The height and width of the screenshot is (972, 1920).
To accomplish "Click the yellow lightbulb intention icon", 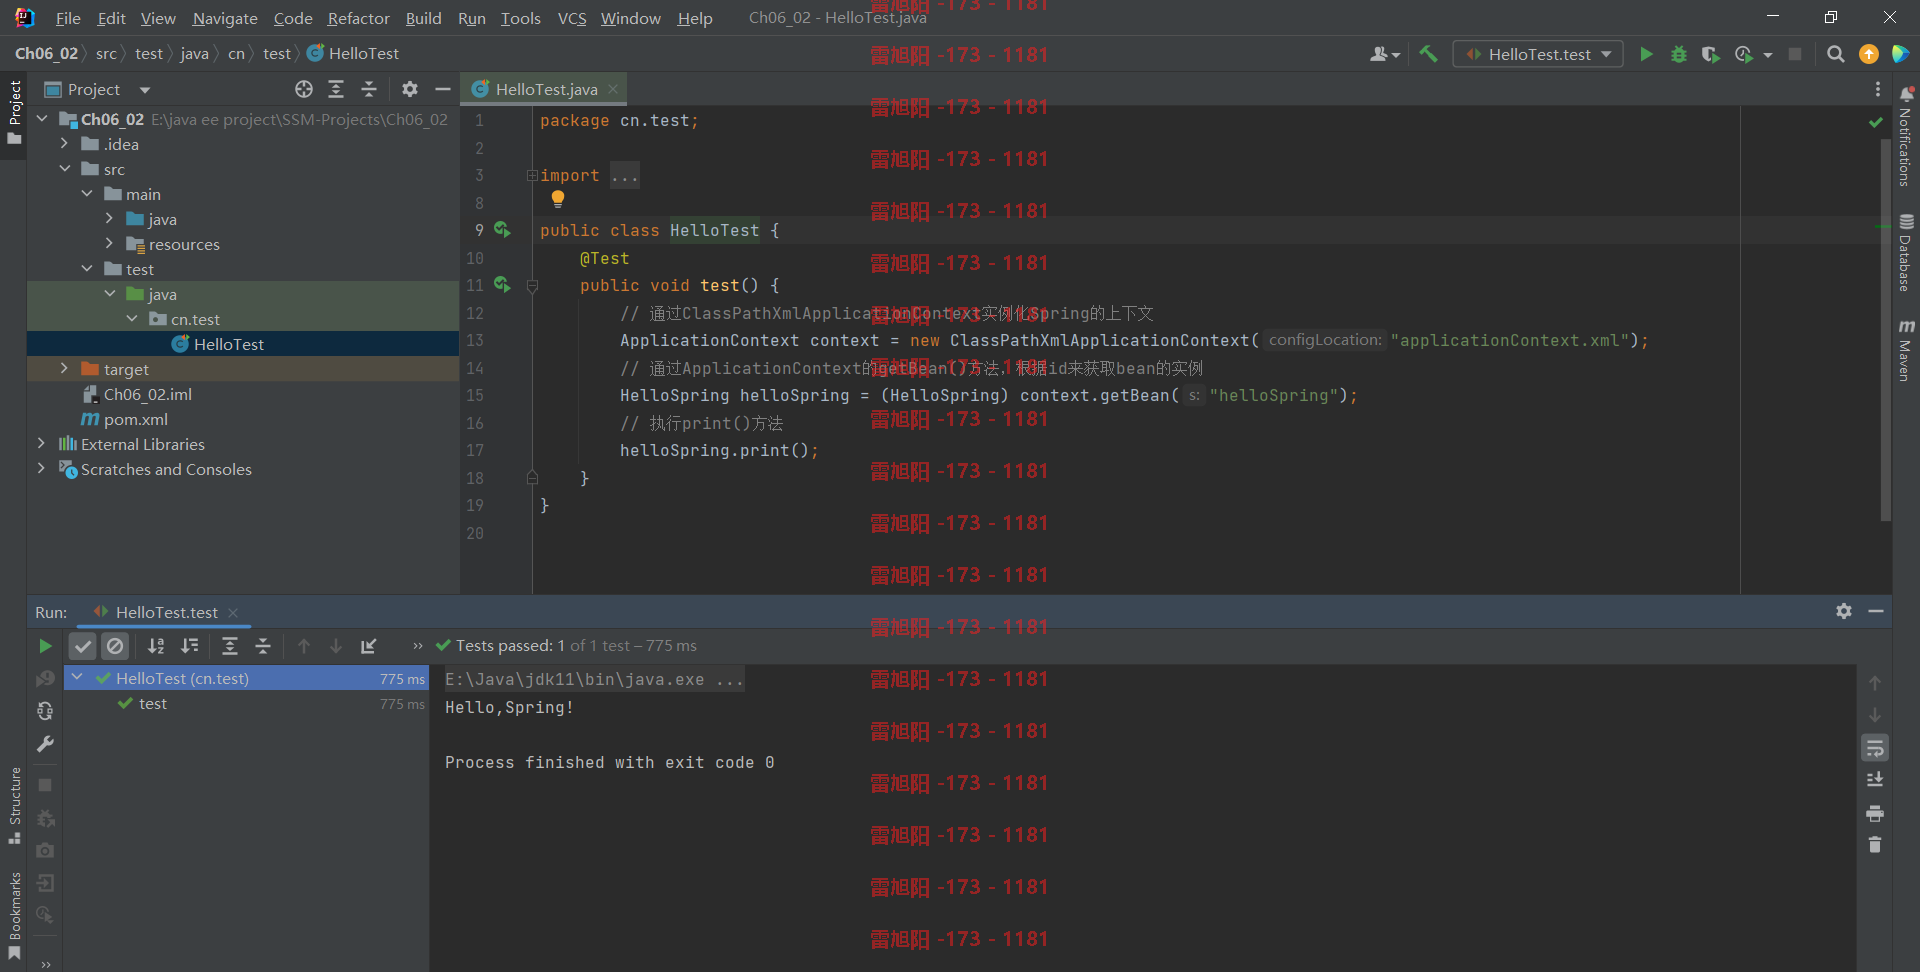I will pos(558,199).
